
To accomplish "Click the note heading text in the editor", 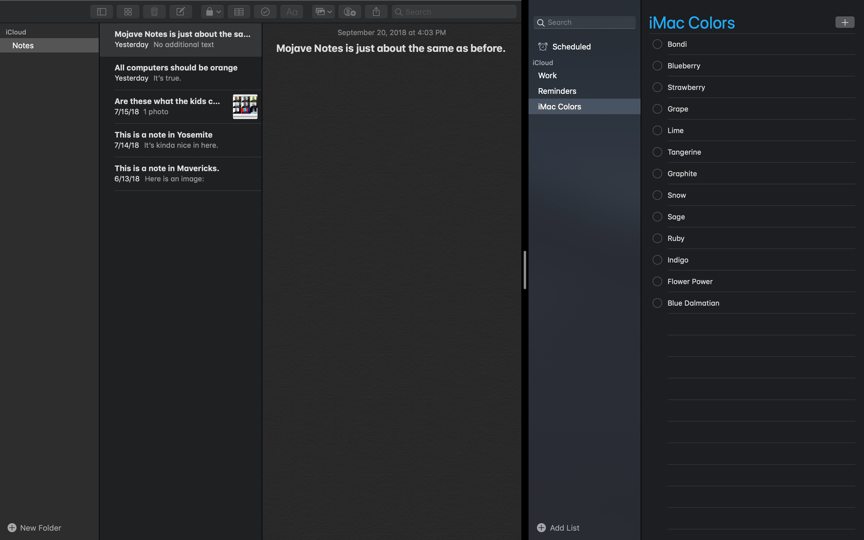I will (x=390, y=48).
